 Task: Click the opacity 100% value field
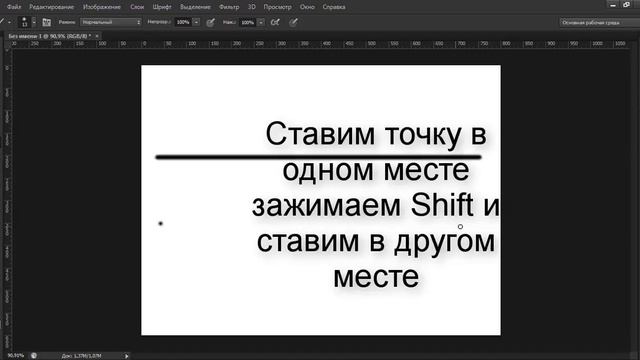click(x=183, y=22)
